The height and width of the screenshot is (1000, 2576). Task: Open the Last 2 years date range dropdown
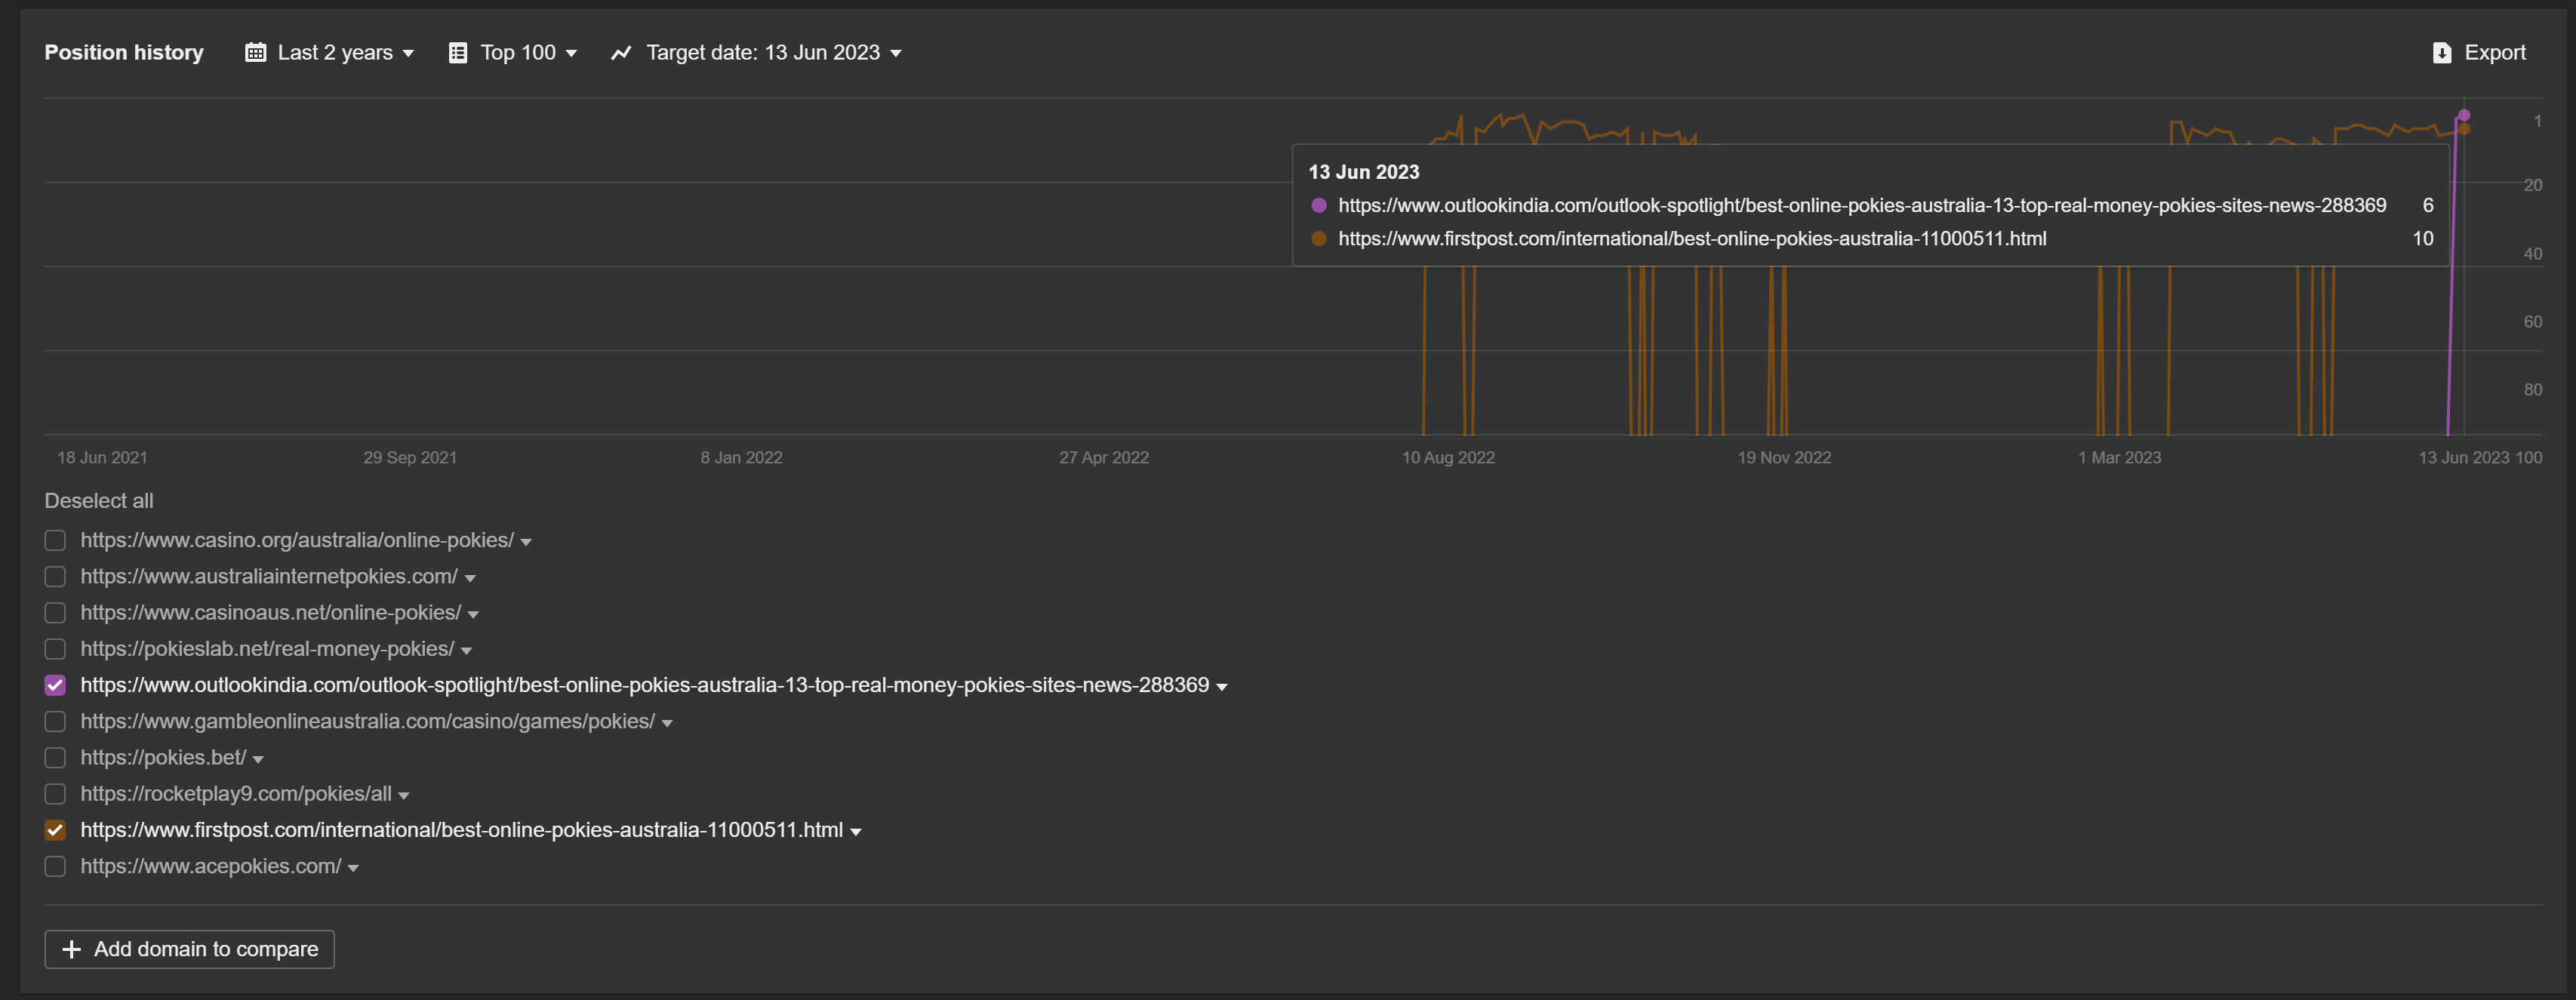click(334, 53)
